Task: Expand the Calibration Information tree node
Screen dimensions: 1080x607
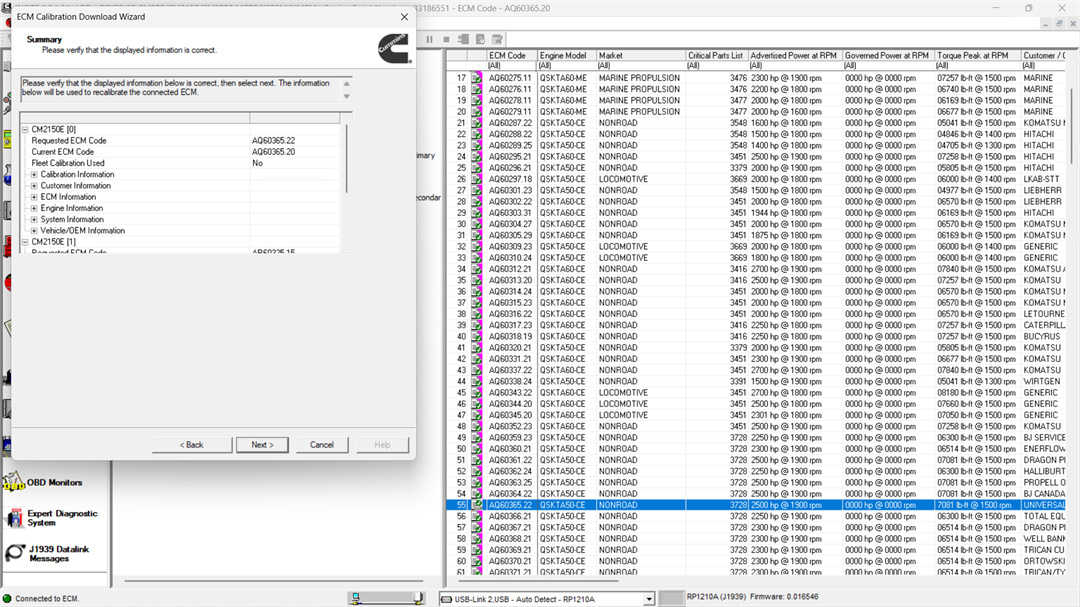Action: pyautogui.click(x=34, y=175)
